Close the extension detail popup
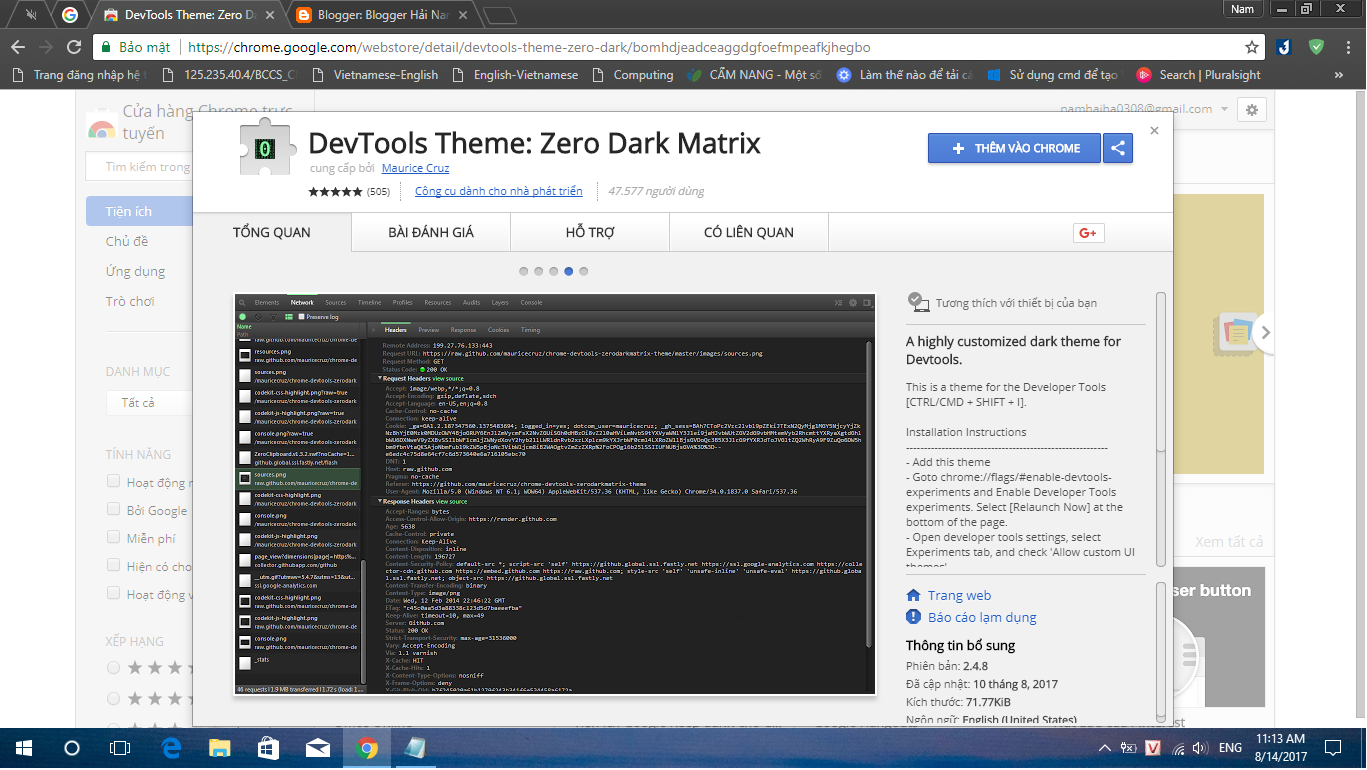This screenshot has width=1367, height=770. click(1154, 130)
